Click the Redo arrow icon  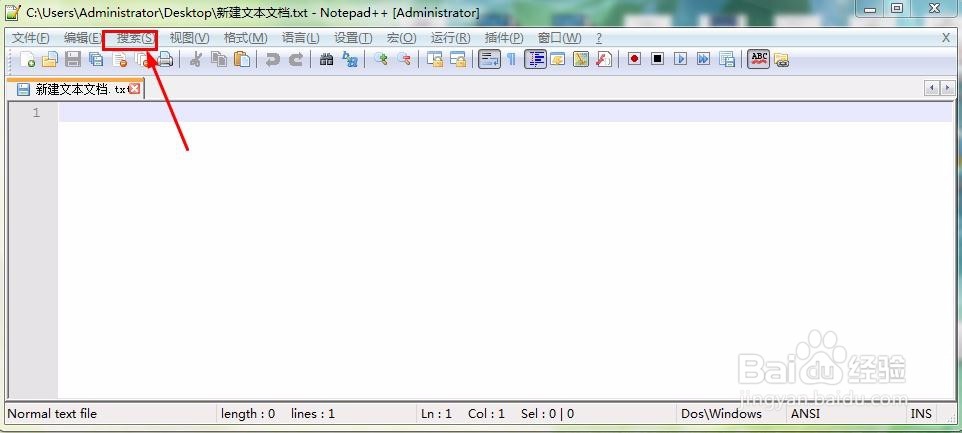(x=296, y=59)
